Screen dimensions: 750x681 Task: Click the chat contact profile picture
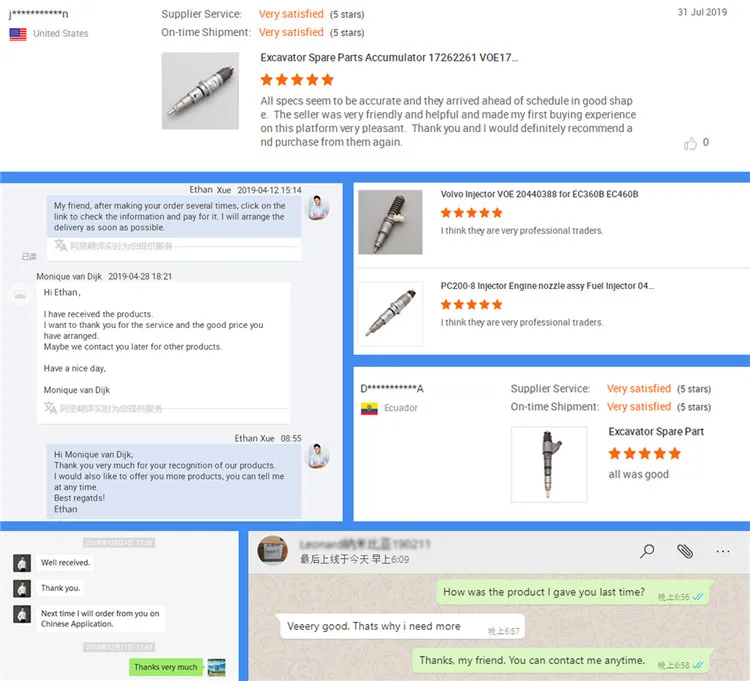(x=273, y=550)
